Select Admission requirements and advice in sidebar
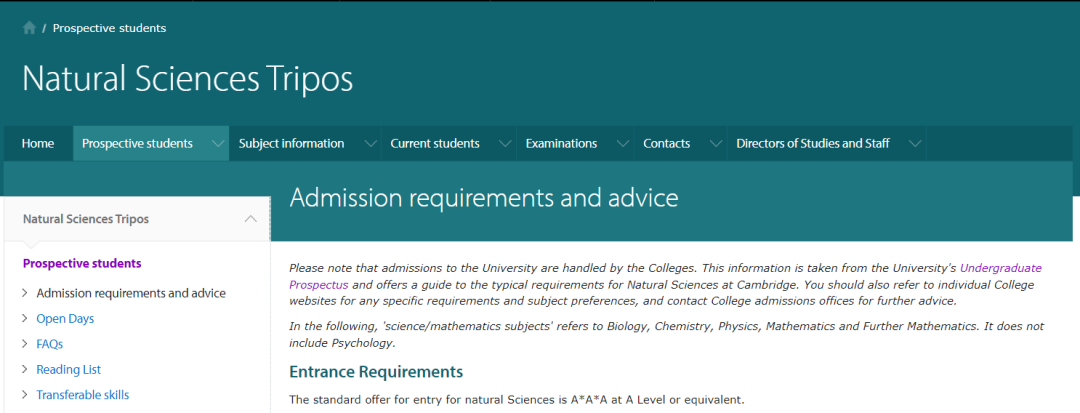Viewport: 1080px width, 413px height. (131, 293)
